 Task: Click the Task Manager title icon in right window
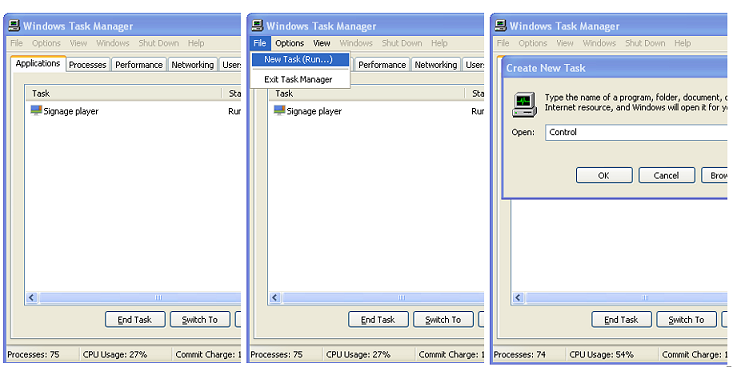pos(500,26)
